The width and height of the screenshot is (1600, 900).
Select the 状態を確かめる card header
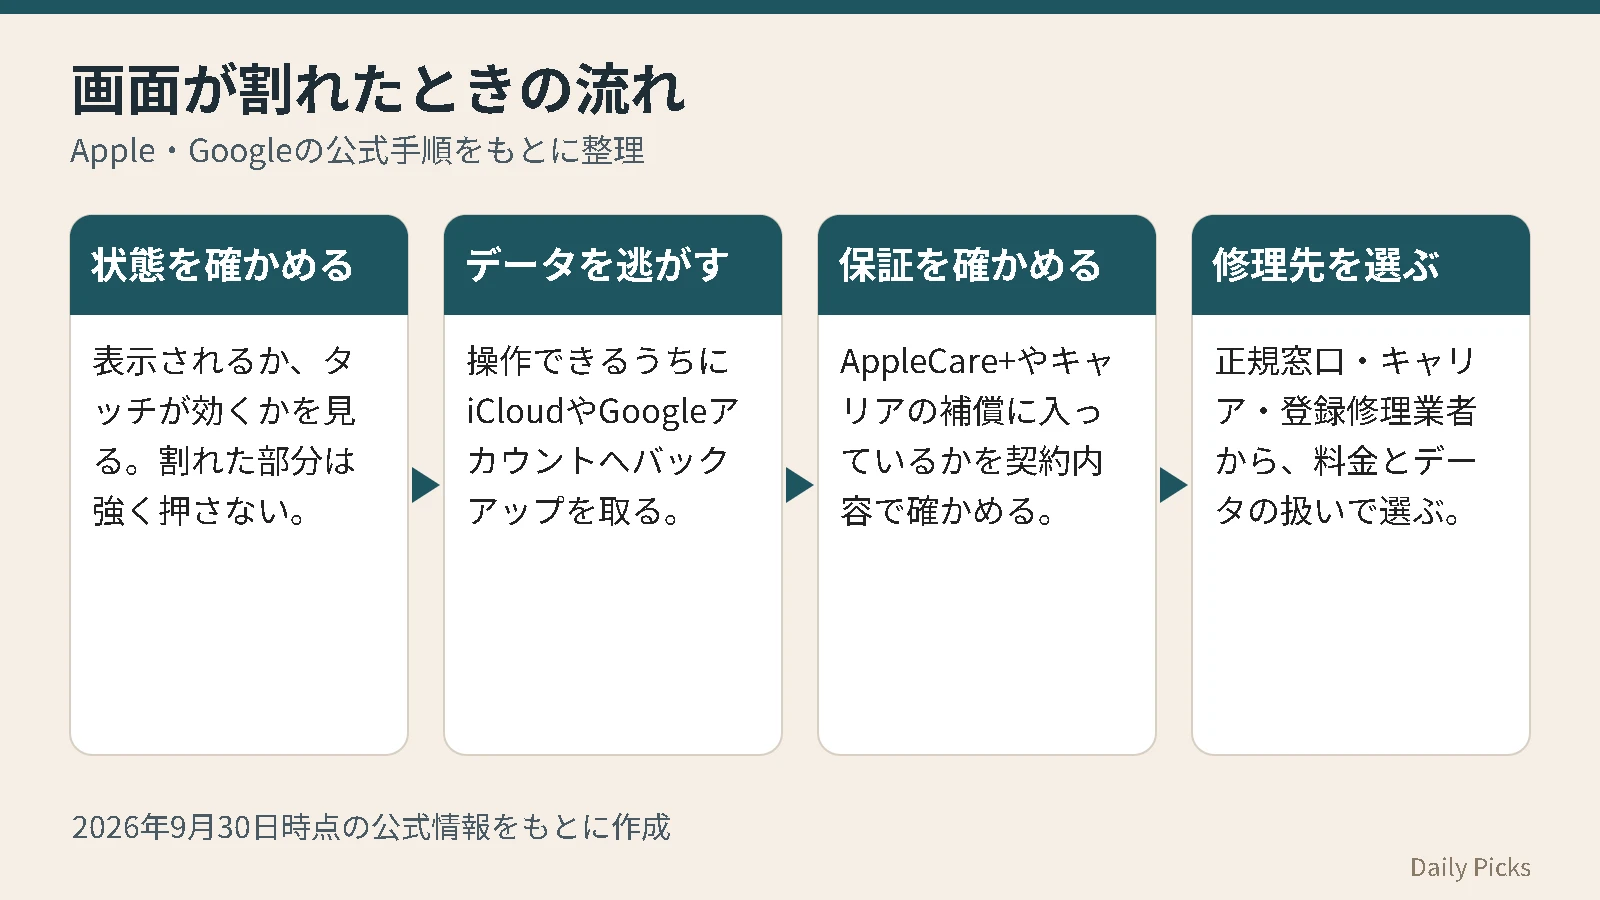[239, 265]
